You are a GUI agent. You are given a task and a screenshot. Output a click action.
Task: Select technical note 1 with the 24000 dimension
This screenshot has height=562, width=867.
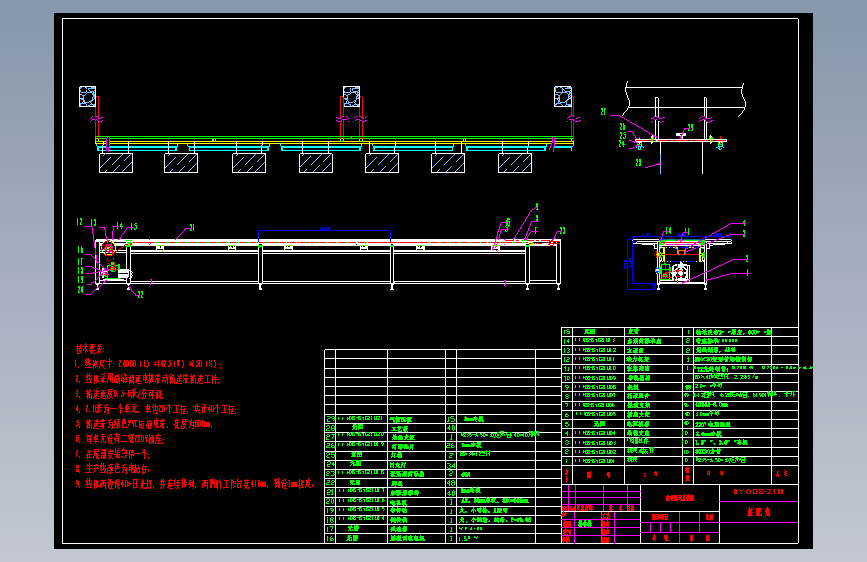[x=148, y=364]
